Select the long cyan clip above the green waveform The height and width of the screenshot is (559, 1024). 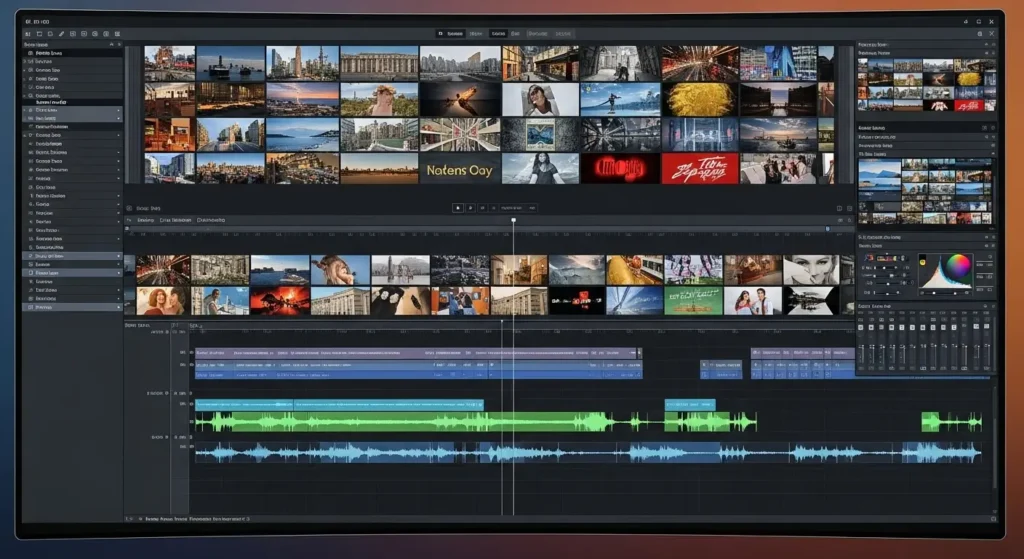click(x=340, y=405)
